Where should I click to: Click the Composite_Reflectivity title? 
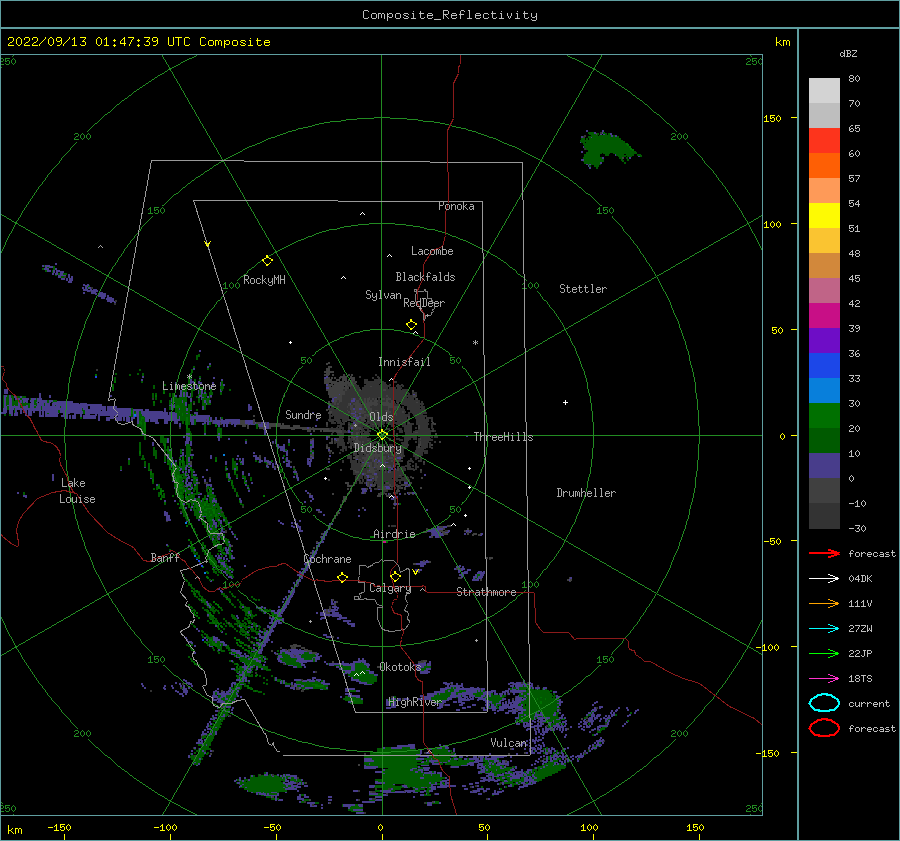[450, 15]
